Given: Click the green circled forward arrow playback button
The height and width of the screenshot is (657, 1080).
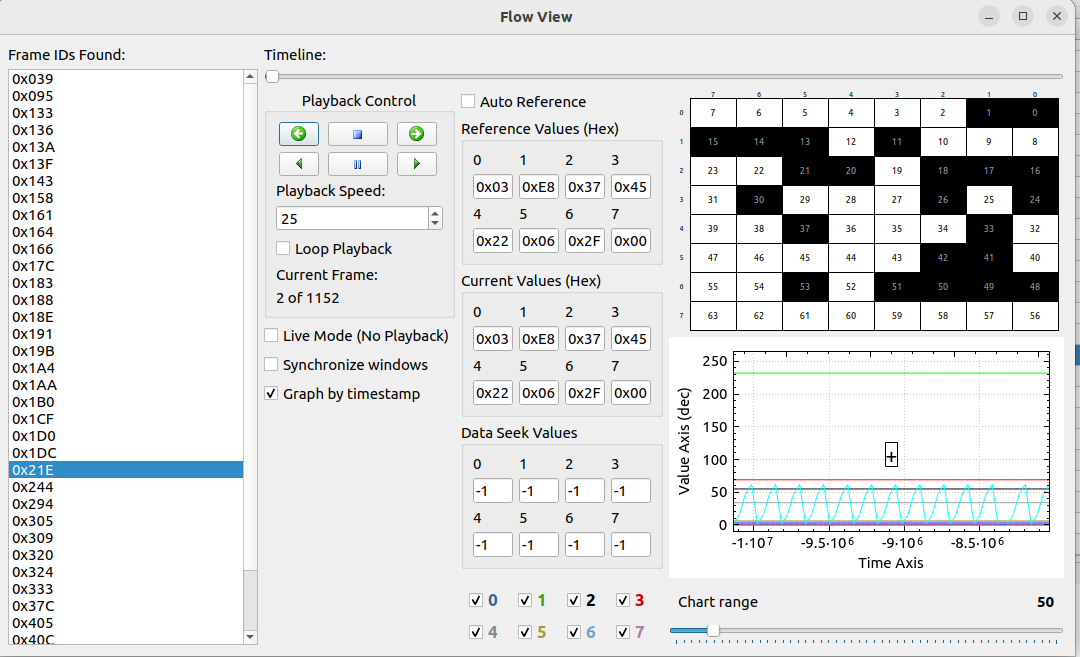Looking at the screenshot, I should tap(416, 134).
